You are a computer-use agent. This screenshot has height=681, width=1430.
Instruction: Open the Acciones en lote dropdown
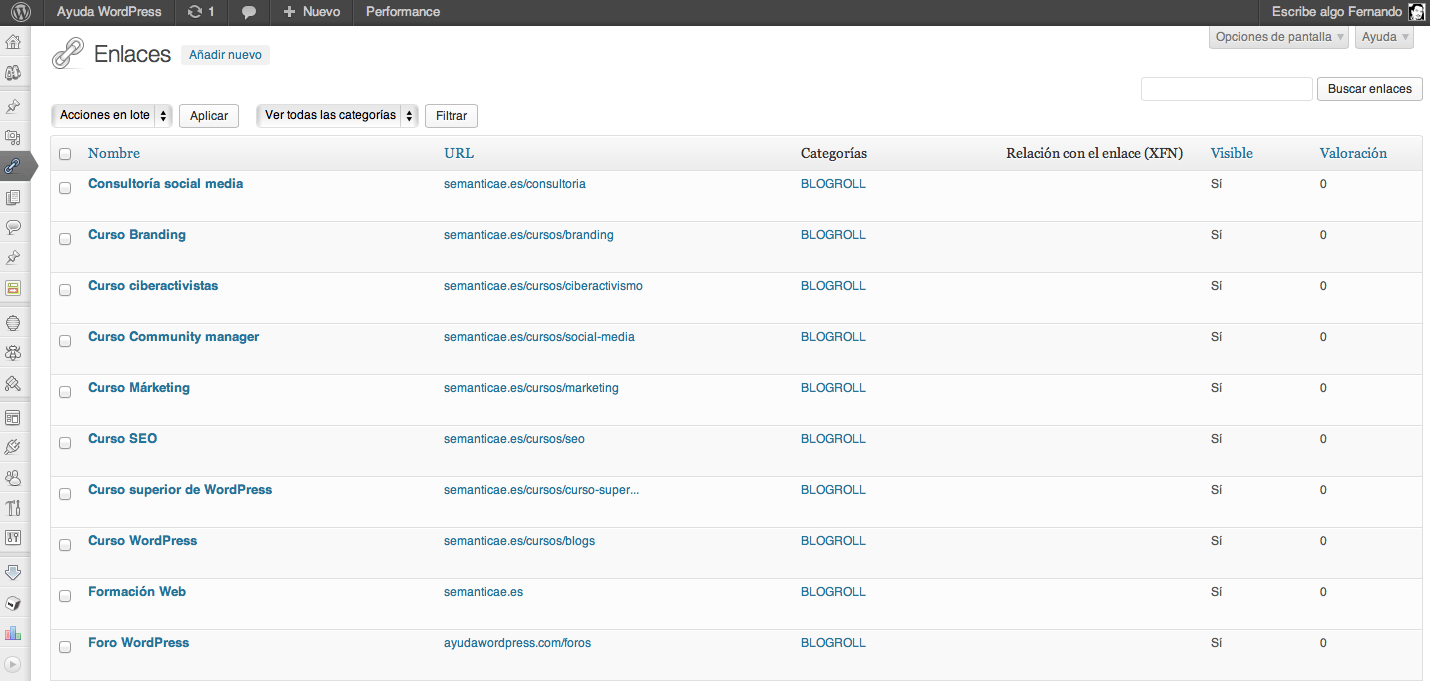[111, 116]
